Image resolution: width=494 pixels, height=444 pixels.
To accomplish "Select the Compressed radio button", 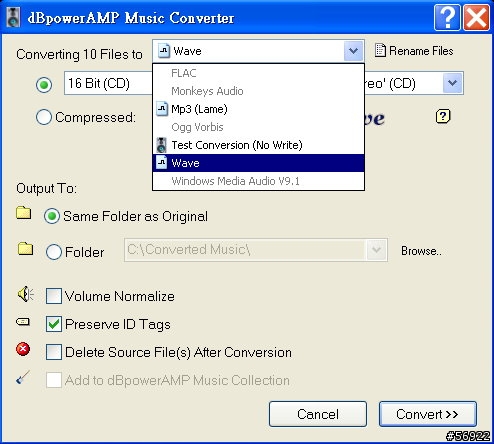I will point(44,117).
